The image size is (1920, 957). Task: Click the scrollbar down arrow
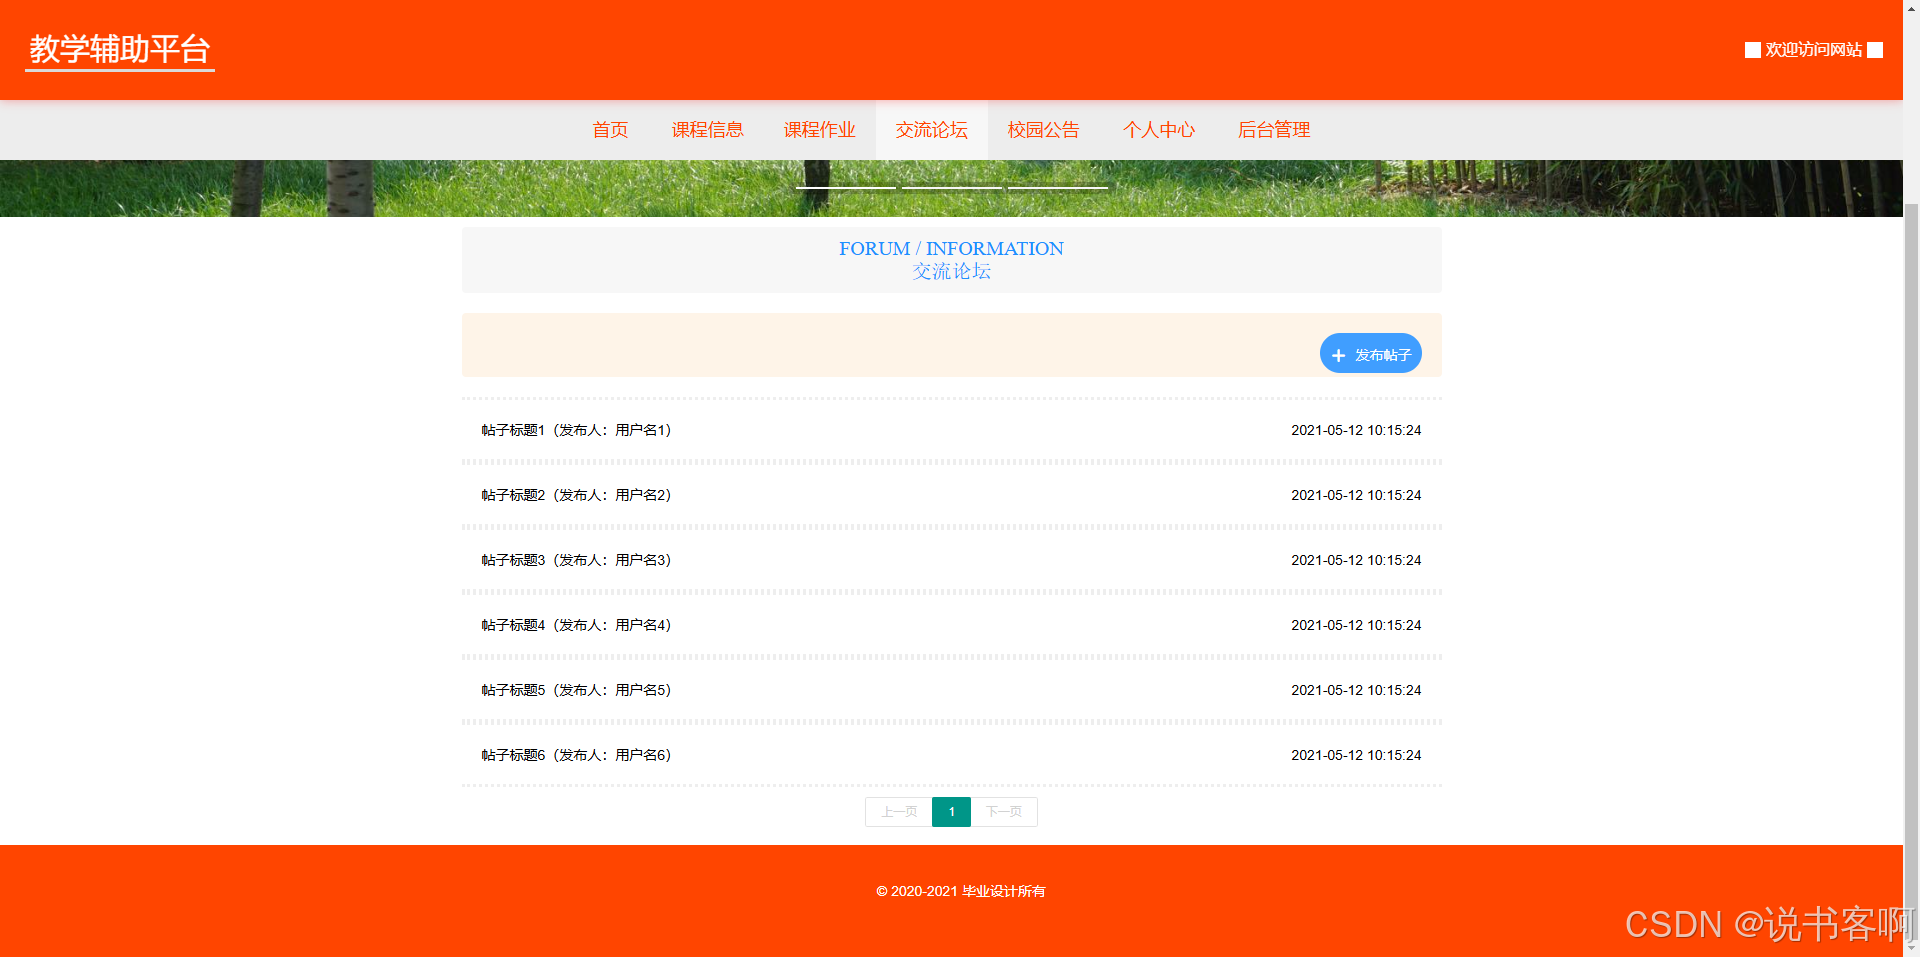pyautogui.click(x=1911, y=948)
